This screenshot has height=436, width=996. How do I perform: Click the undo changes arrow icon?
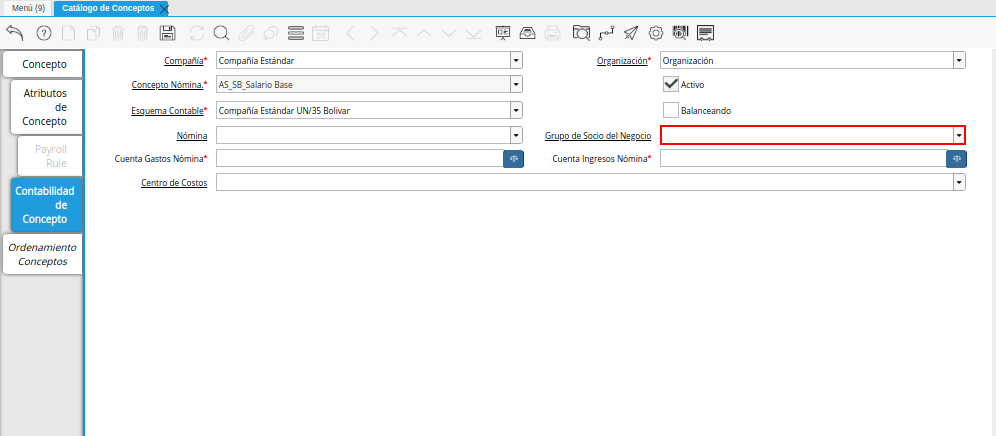pyautogui.click(x=15, y=32)
